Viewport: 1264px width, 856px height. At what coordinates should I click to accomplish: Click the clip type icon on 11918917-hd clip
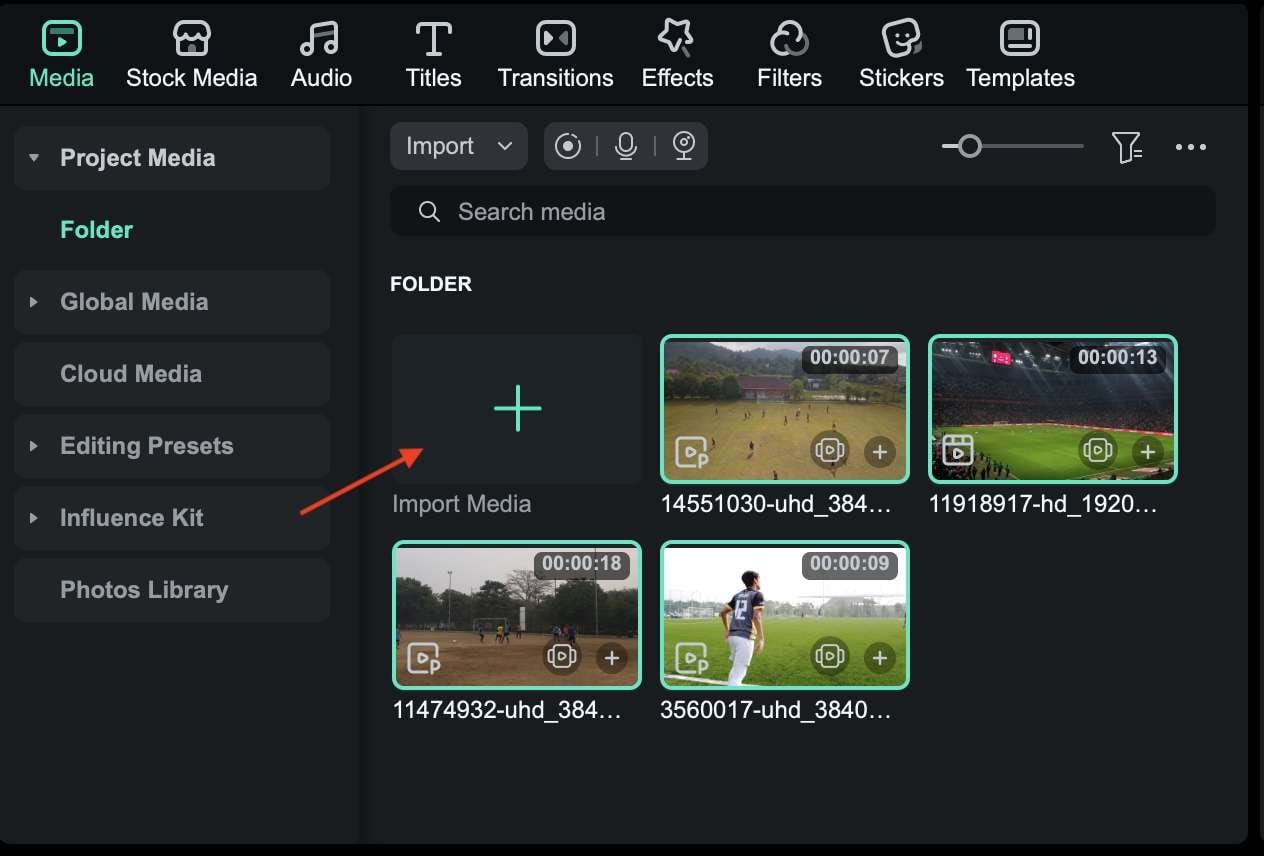coord(958,451)
